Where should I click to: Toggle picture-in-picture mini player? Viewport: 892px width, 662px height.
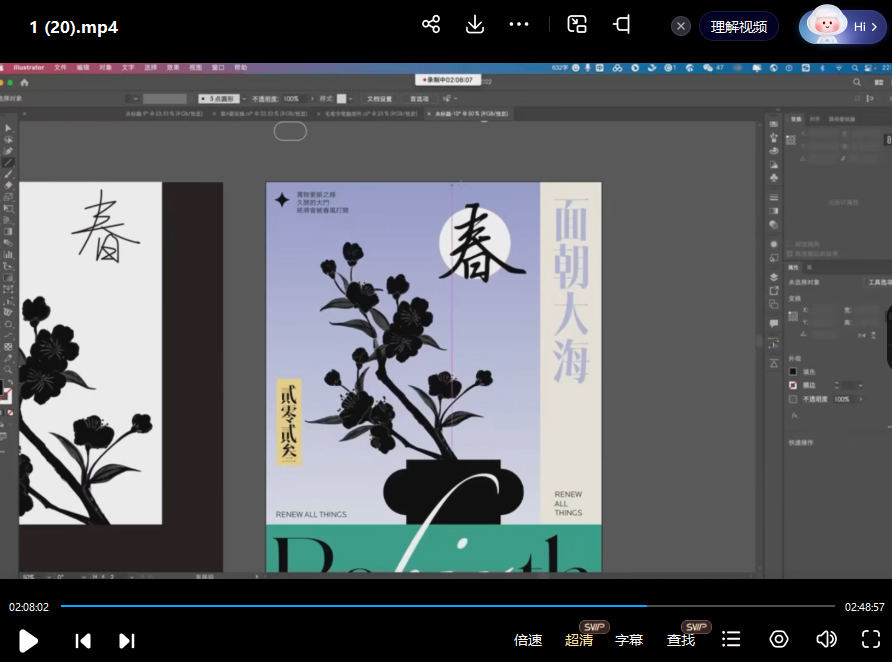(x=577, y=25)
